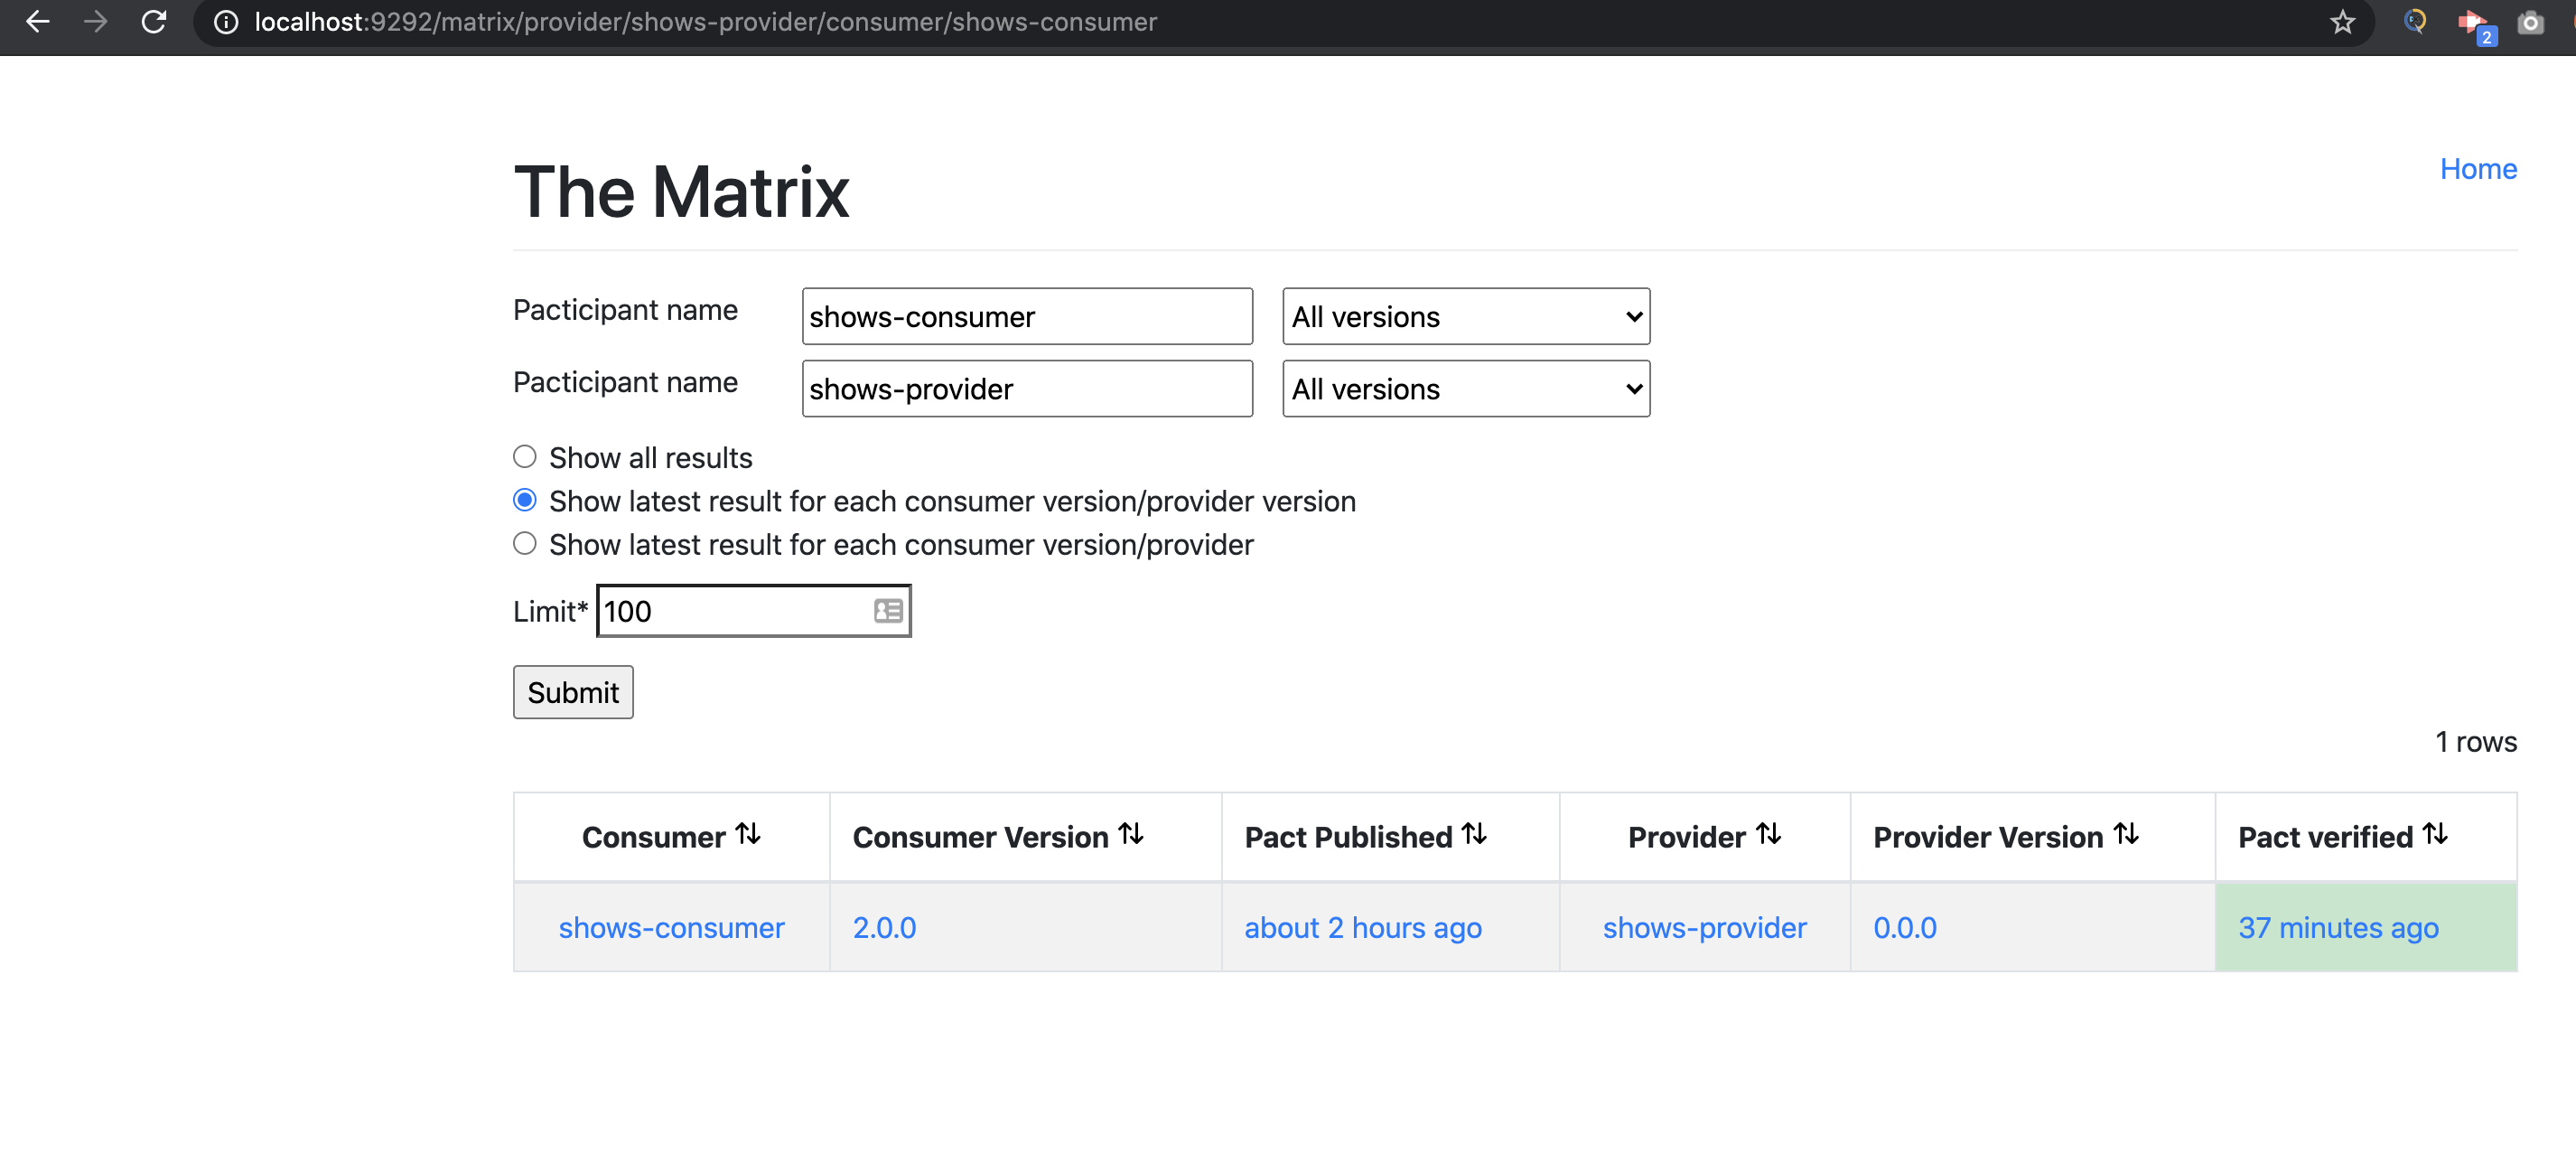Image resolution: width=2576 pixels, height=1153 pixels.
Task: Select Show all results radio
Action: tap(525, 457)
